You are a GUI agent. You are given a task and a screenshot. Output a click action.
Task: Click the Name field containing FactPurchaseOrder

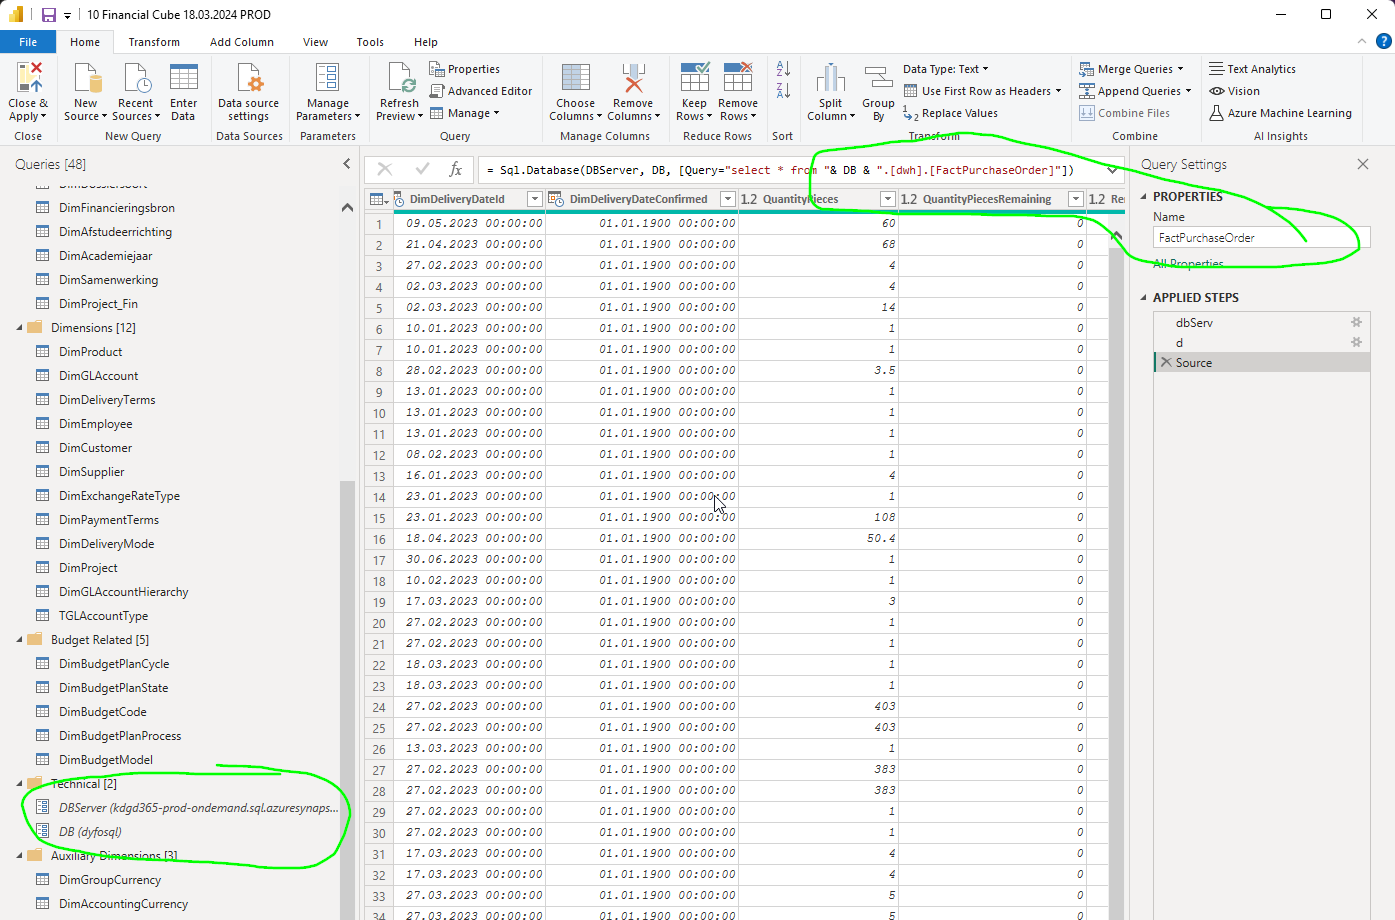click(1262, 237)
